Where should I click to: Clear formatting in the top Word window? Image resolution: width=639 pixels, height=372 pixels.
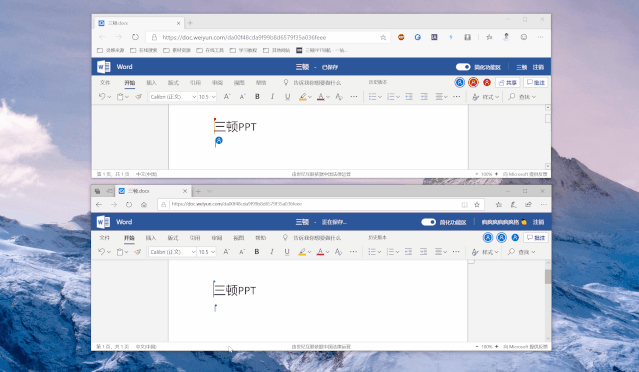click(x=339, y=97)
